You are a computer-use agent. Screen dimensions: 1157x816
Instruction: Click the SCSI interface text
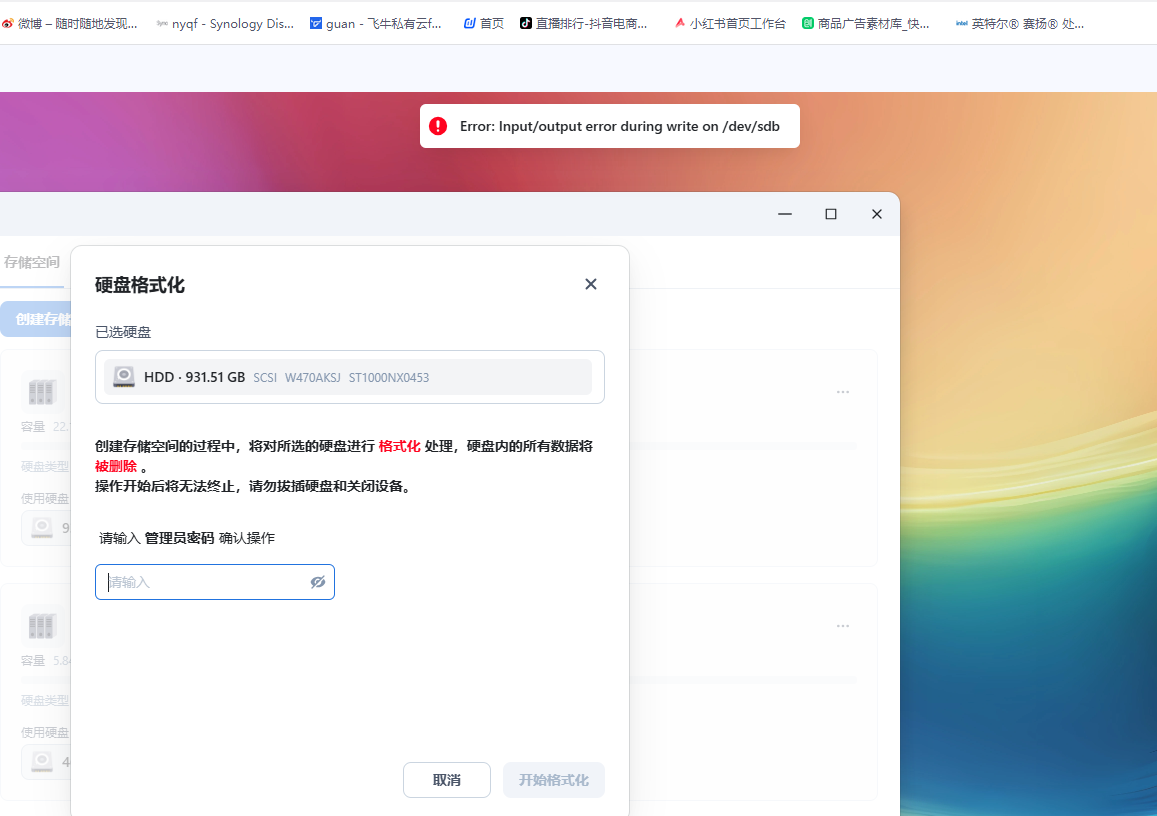point(265,378)
